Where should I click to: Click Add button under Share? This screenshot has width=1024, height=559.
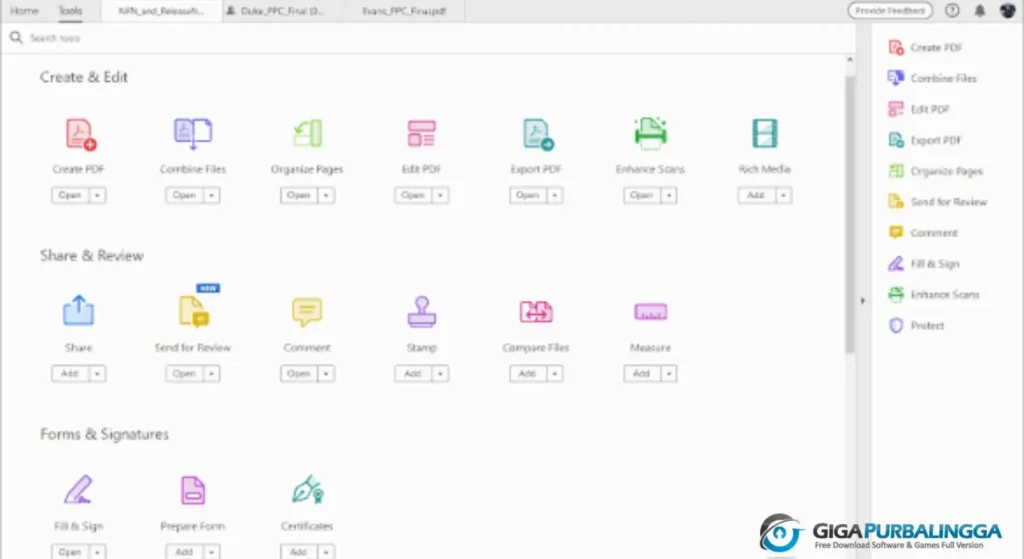[x=70, y=374]
